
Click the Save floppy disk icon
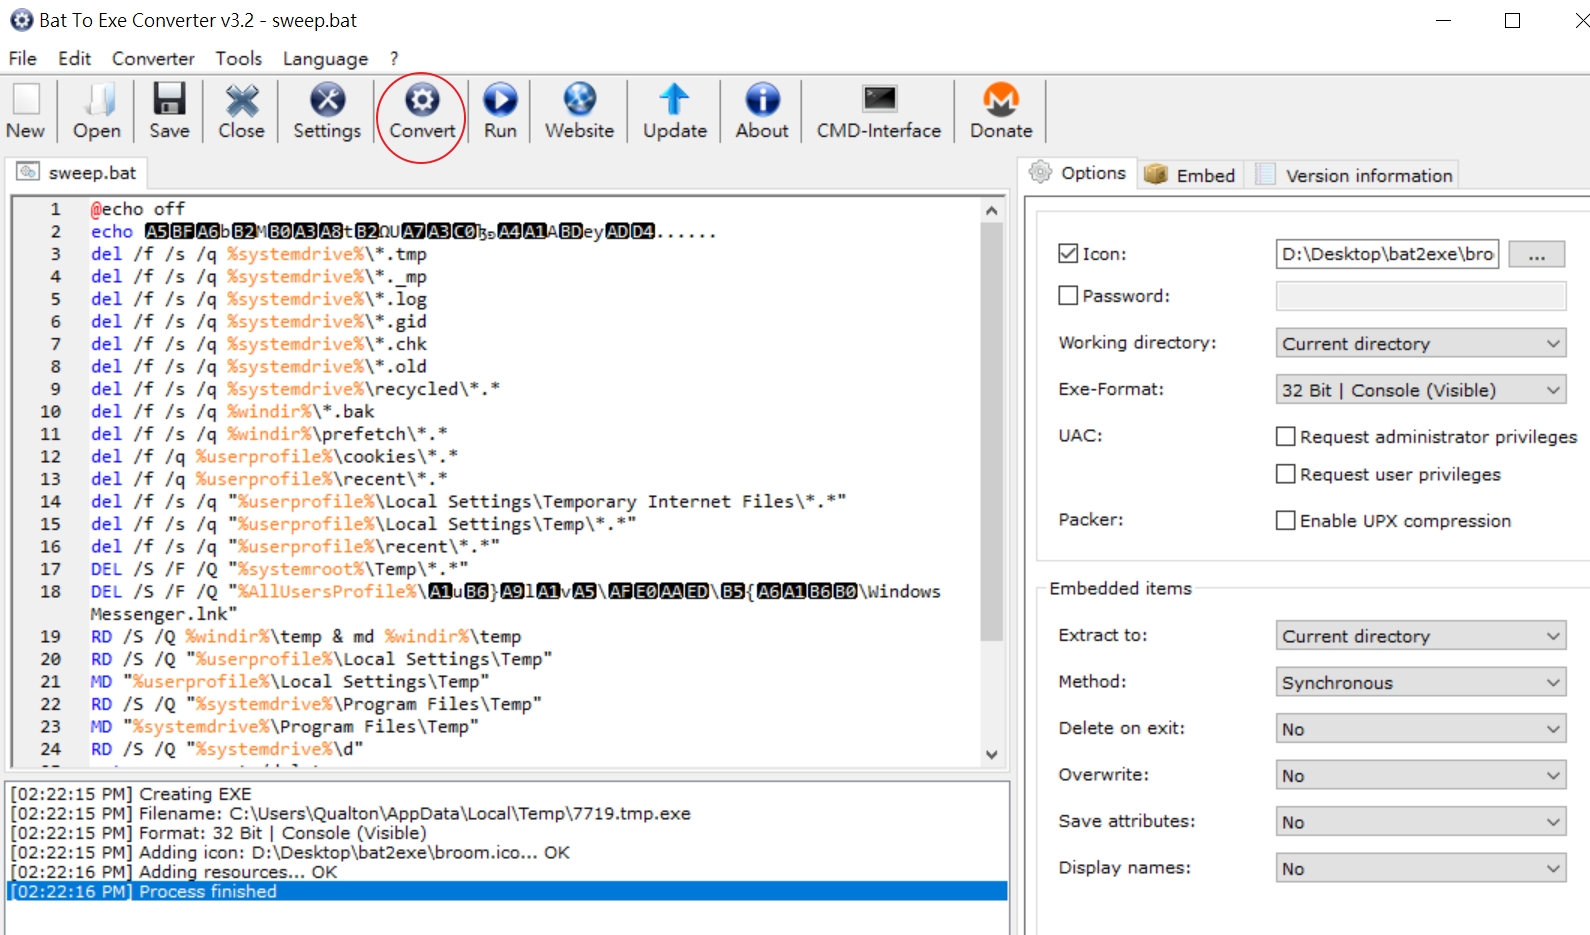pos(169,99)
